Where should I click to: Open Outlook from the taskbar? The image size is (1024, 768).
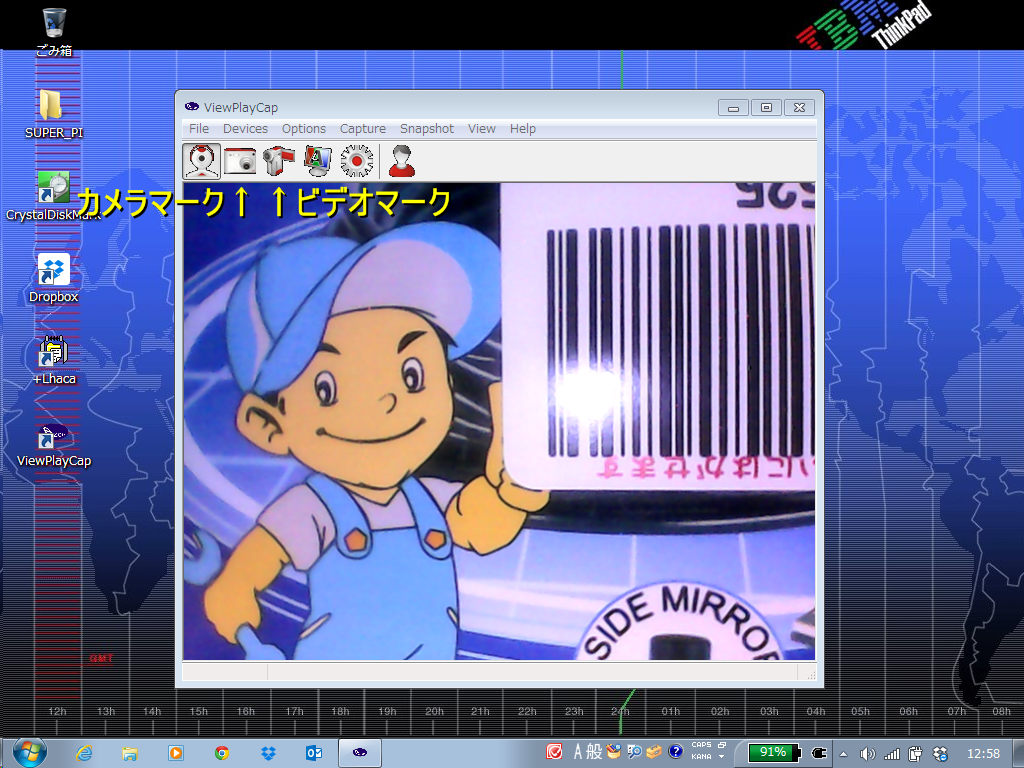pos(314,753)
